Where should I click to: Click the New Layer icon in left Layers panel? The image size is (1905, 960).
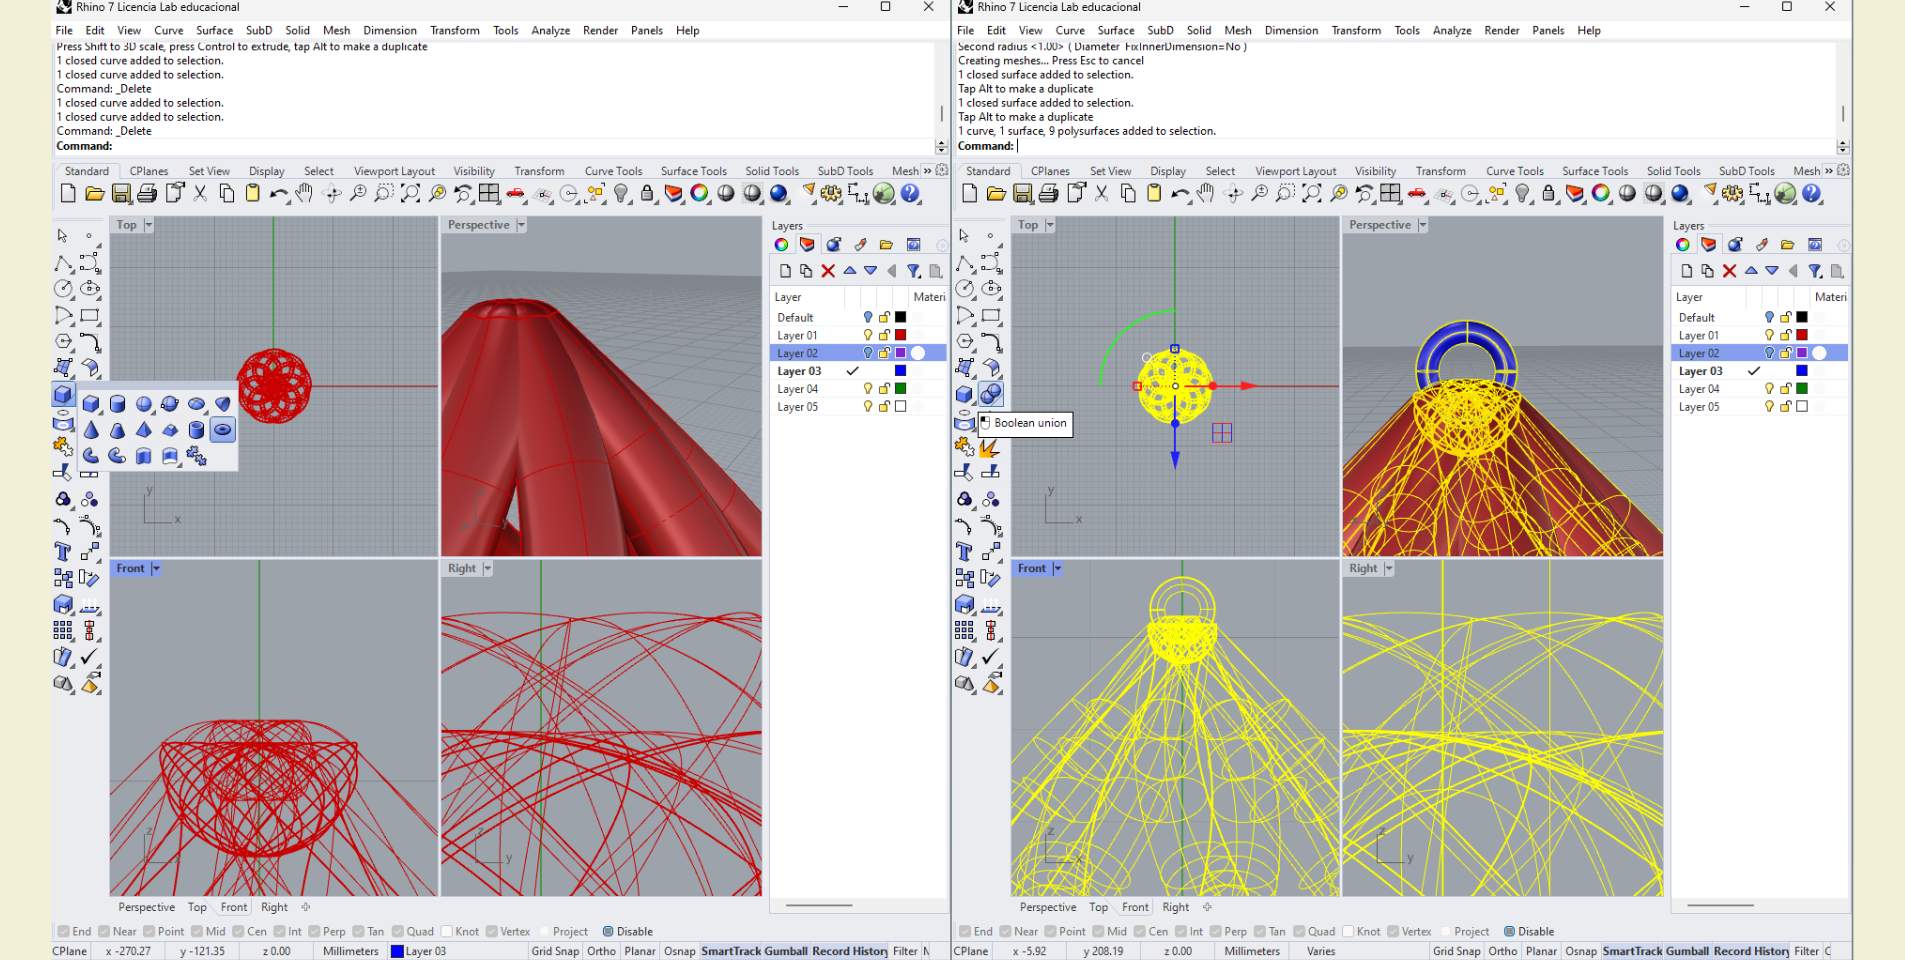click(785, 271)
